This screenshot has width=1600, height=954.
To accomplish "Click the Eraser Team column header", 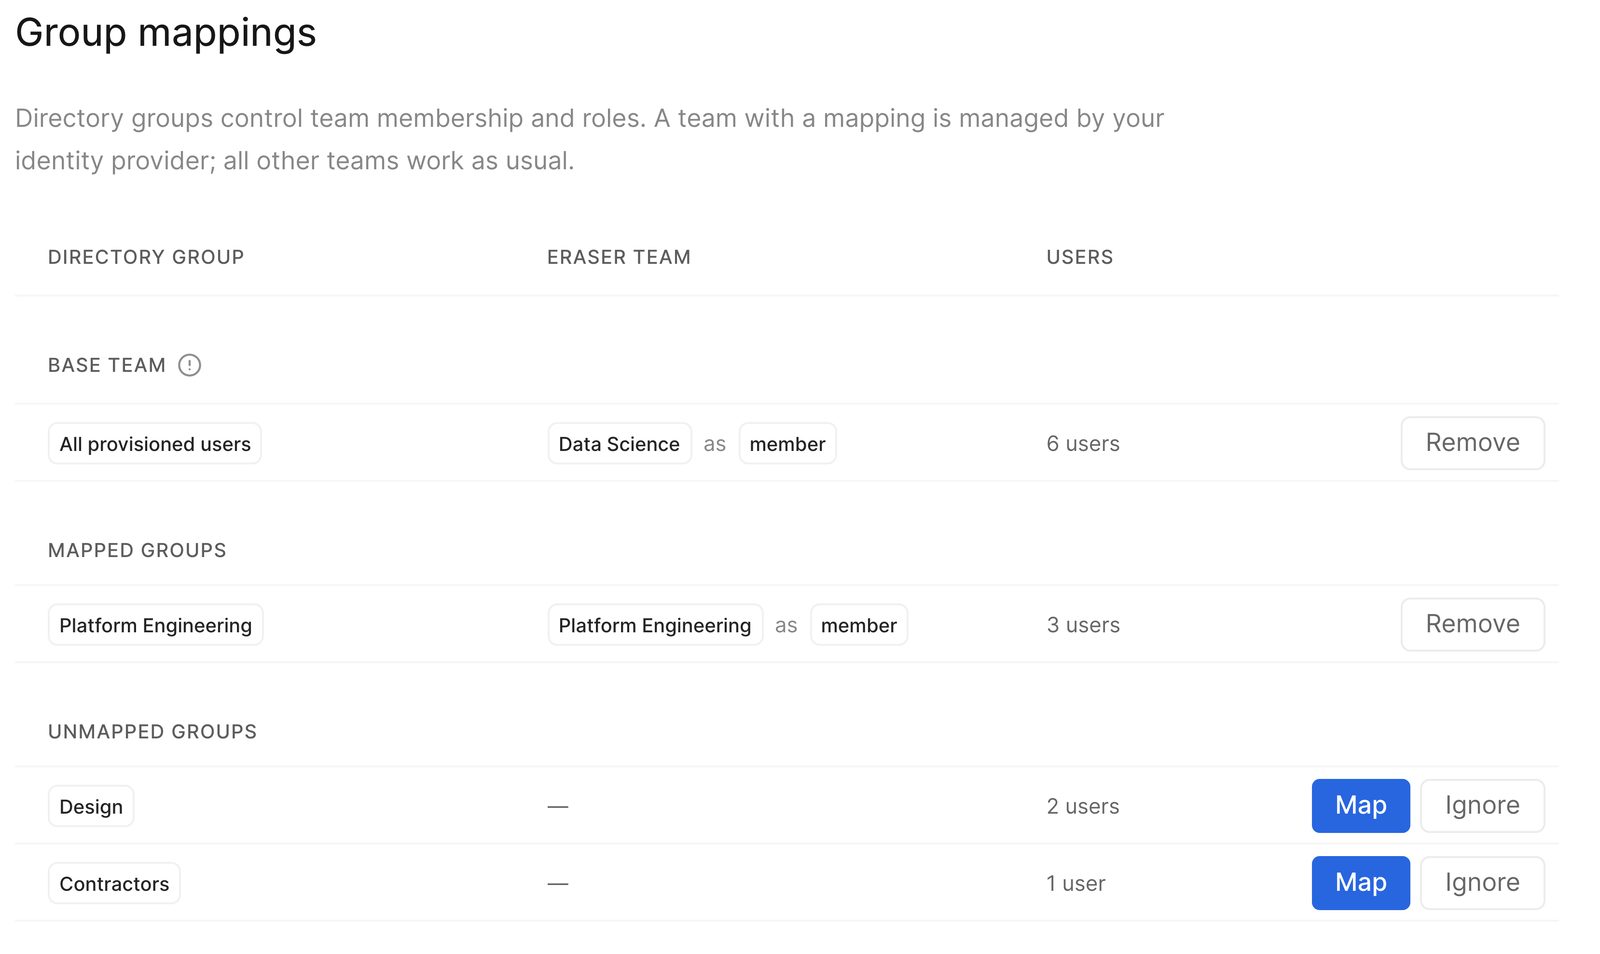I will (x=619, y=257).
